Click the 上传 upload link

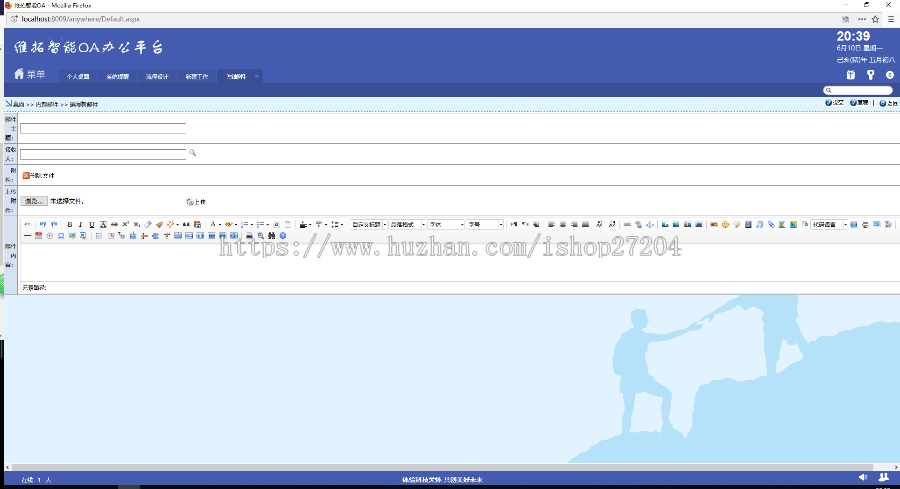196,202
